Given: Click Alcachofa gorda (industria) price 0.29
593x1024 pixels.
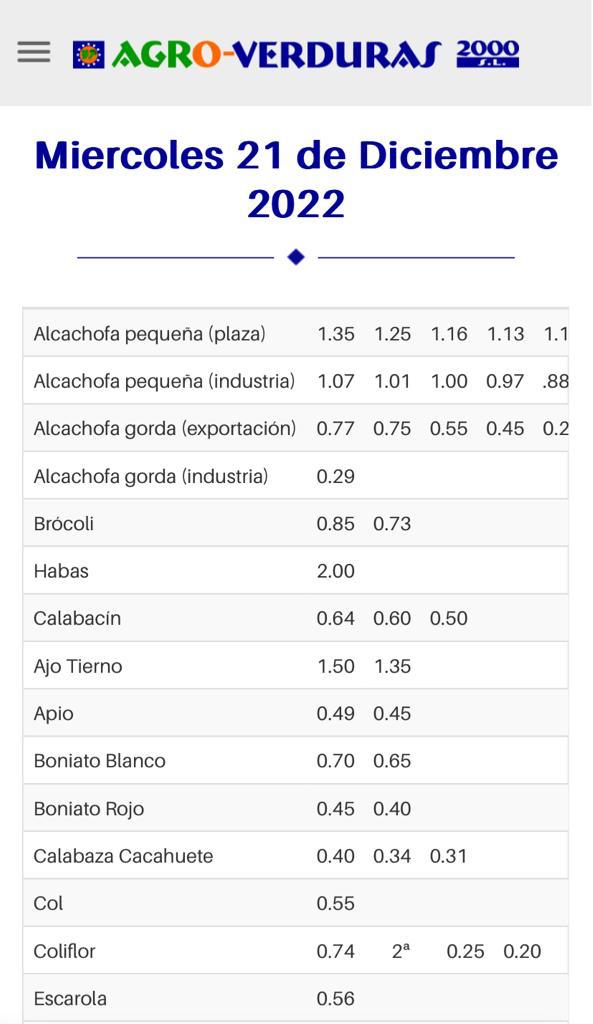Looking at the screenshot, I should [x=336, y=476].
